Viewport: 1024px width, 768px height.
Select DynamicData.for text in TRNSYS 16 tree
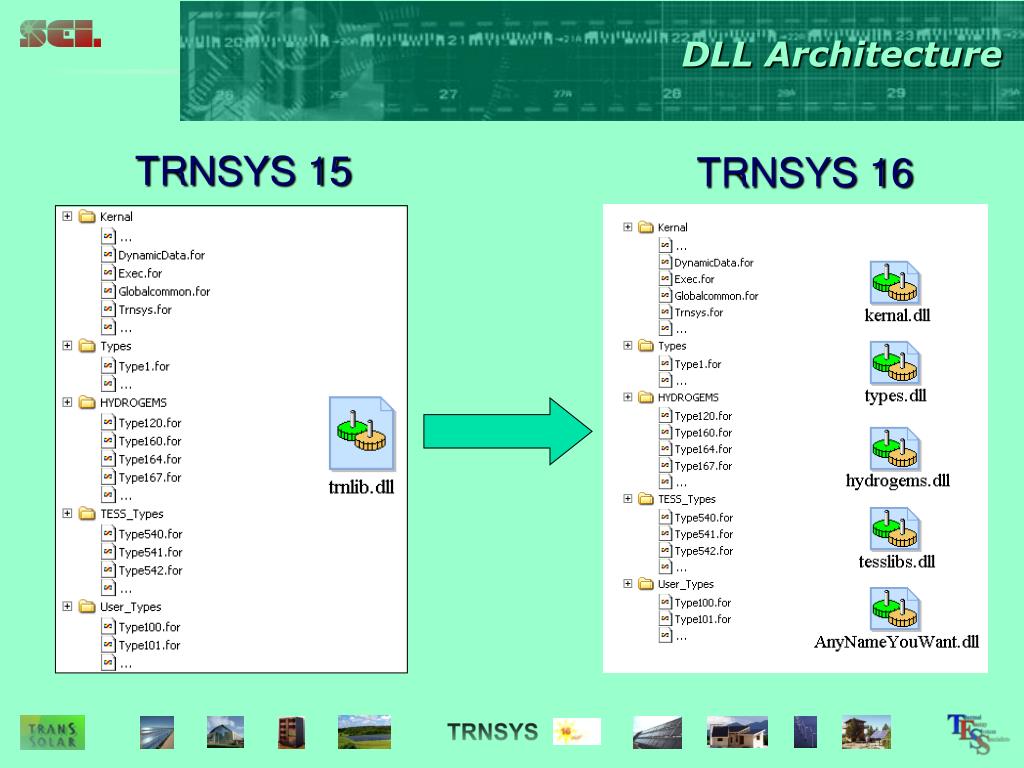pyautogui.click(x=714, y=263)
